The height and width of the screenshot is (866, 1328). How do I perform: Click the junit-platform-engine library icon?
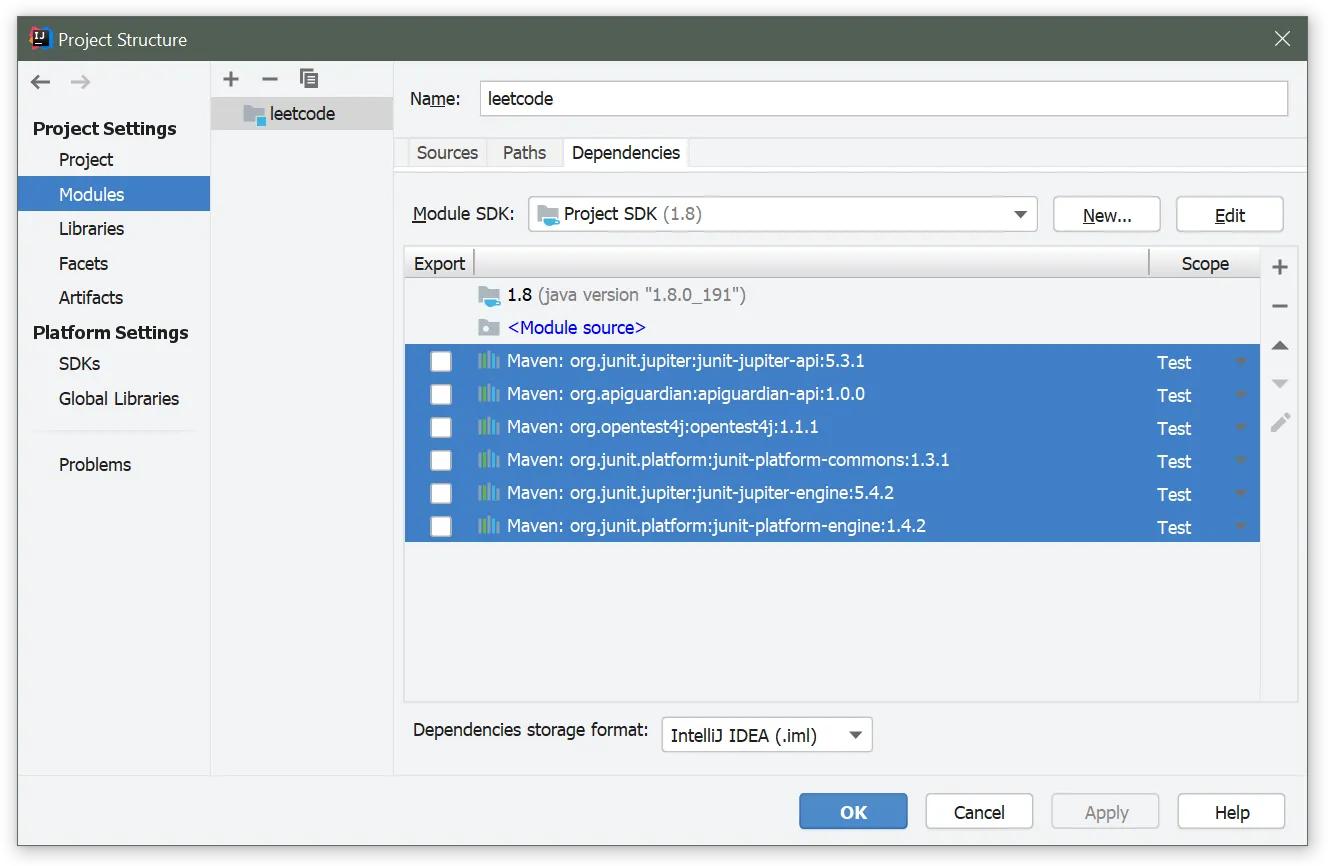(x=488, y=526)
